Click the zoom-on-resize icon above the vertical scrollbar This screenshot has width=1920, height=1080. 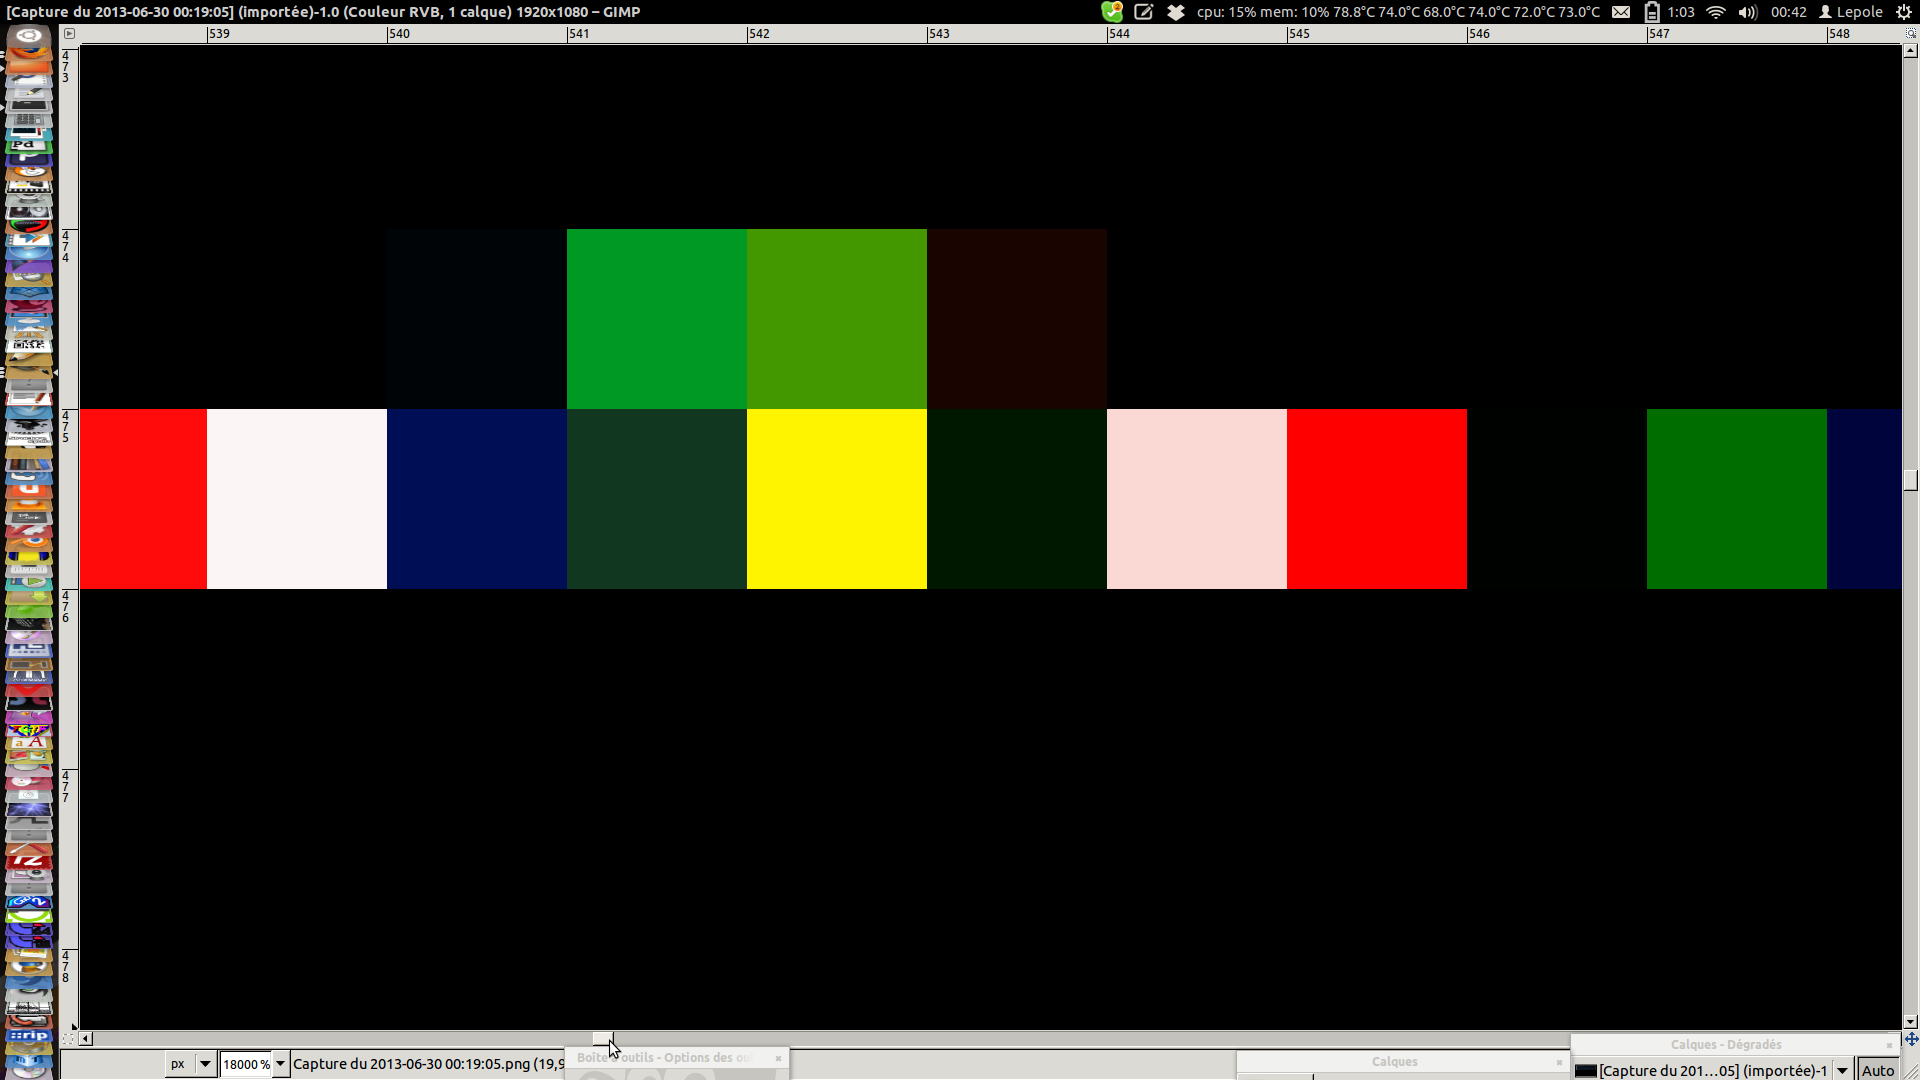coord(1911,33)
